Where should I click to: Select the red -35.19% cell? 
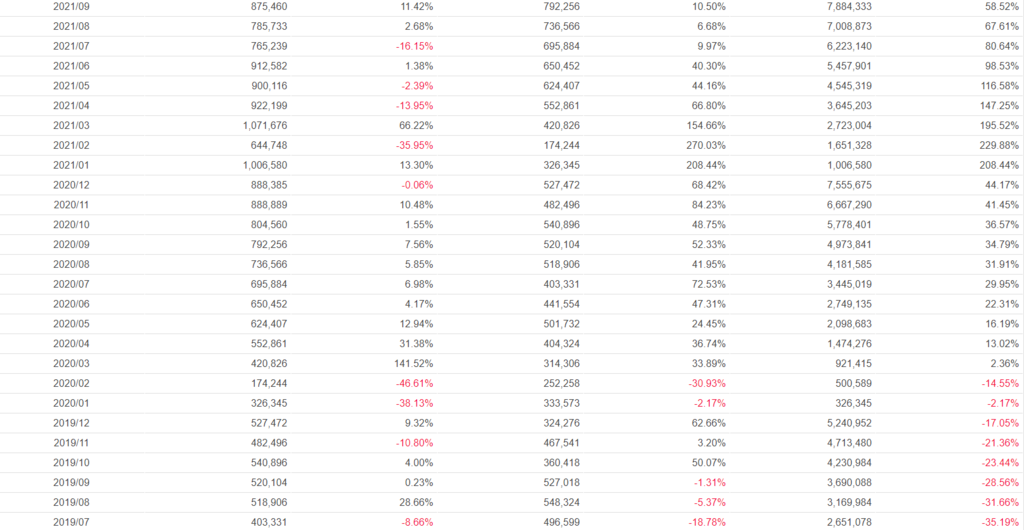pyautogui.click(x=997, y=521)
